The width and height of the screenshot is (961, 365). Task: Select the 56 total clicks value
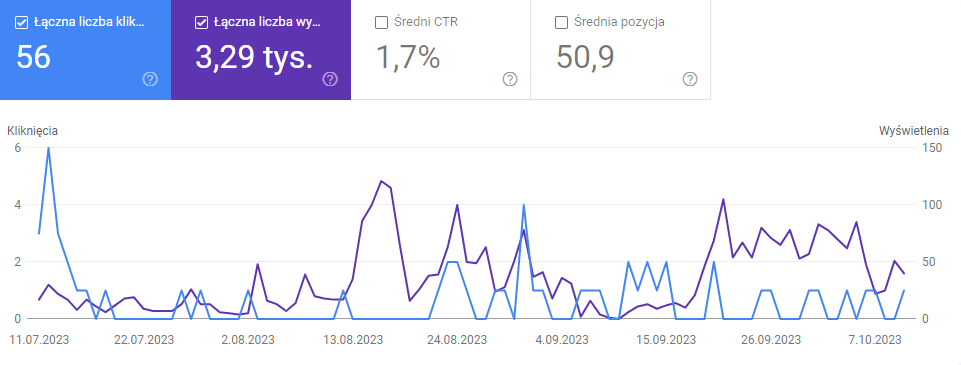33,57
